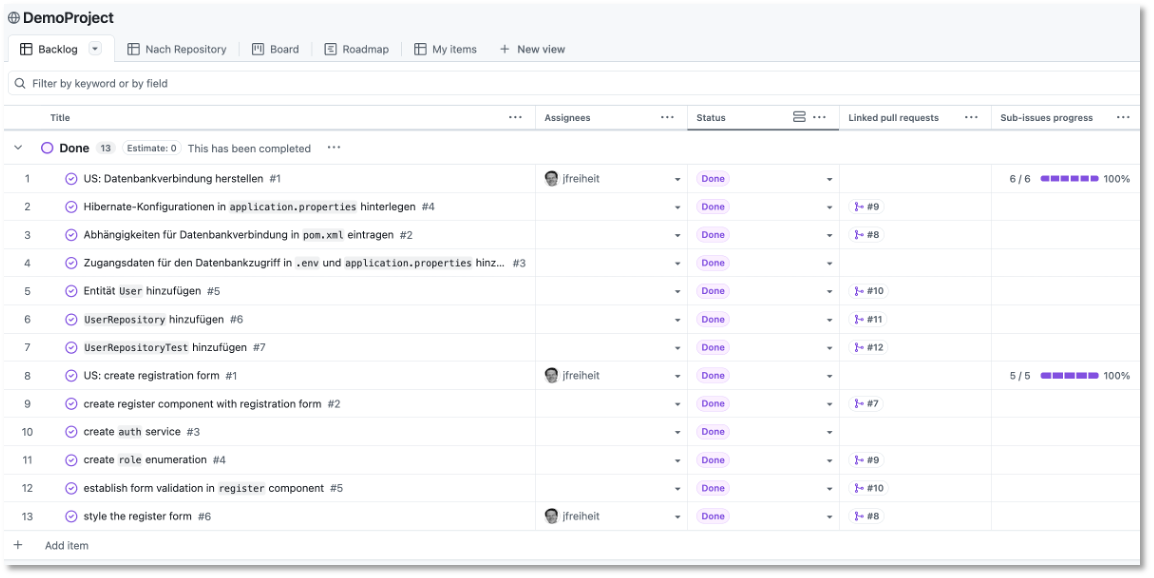Open issue US: Datenbankverbindung herstellen
Image resolution: width=1154 pixels, height=578 pixels.
[173, 179]
